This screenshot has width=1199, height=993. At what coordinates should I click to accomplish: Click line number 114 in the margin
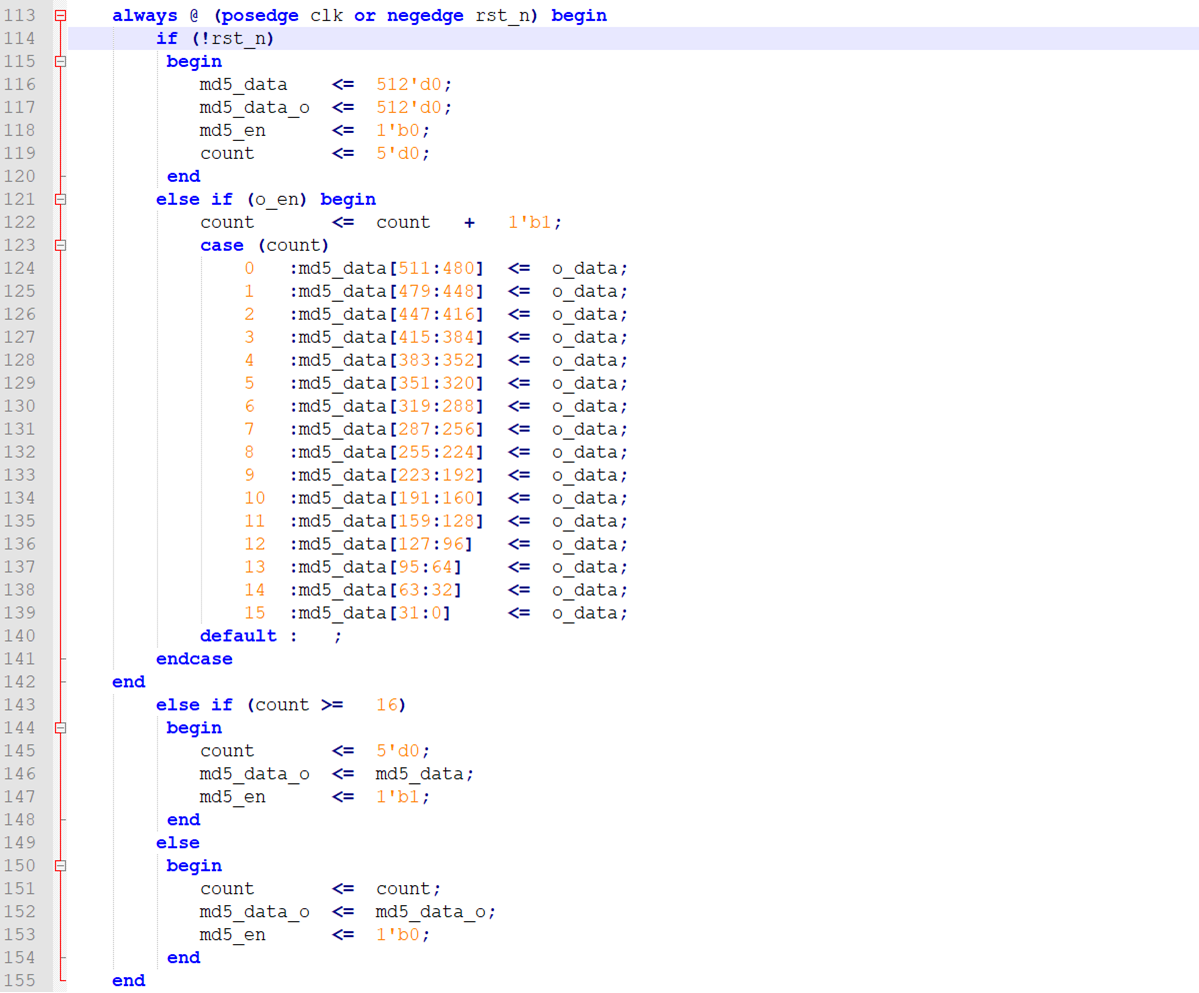pyautogui.click(x=20, y=39)
